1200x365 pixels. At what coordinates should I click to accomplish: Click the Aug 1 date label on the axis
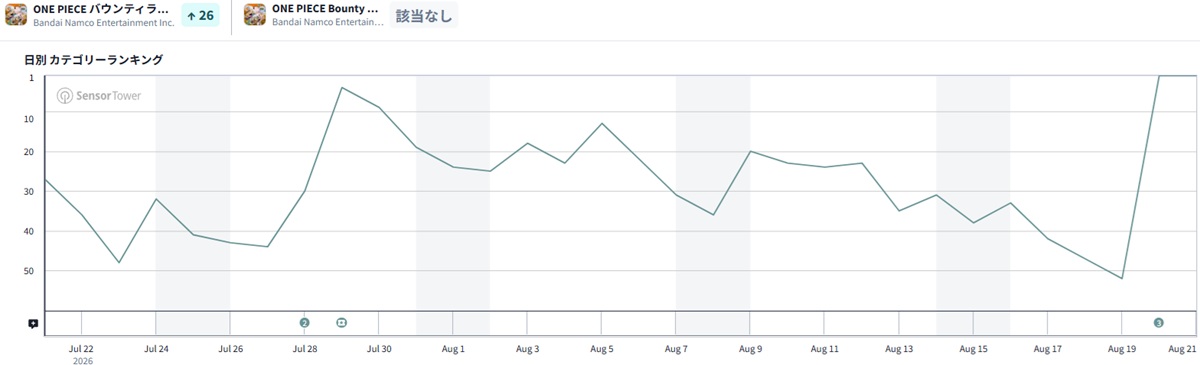click(x=453, y=349)
